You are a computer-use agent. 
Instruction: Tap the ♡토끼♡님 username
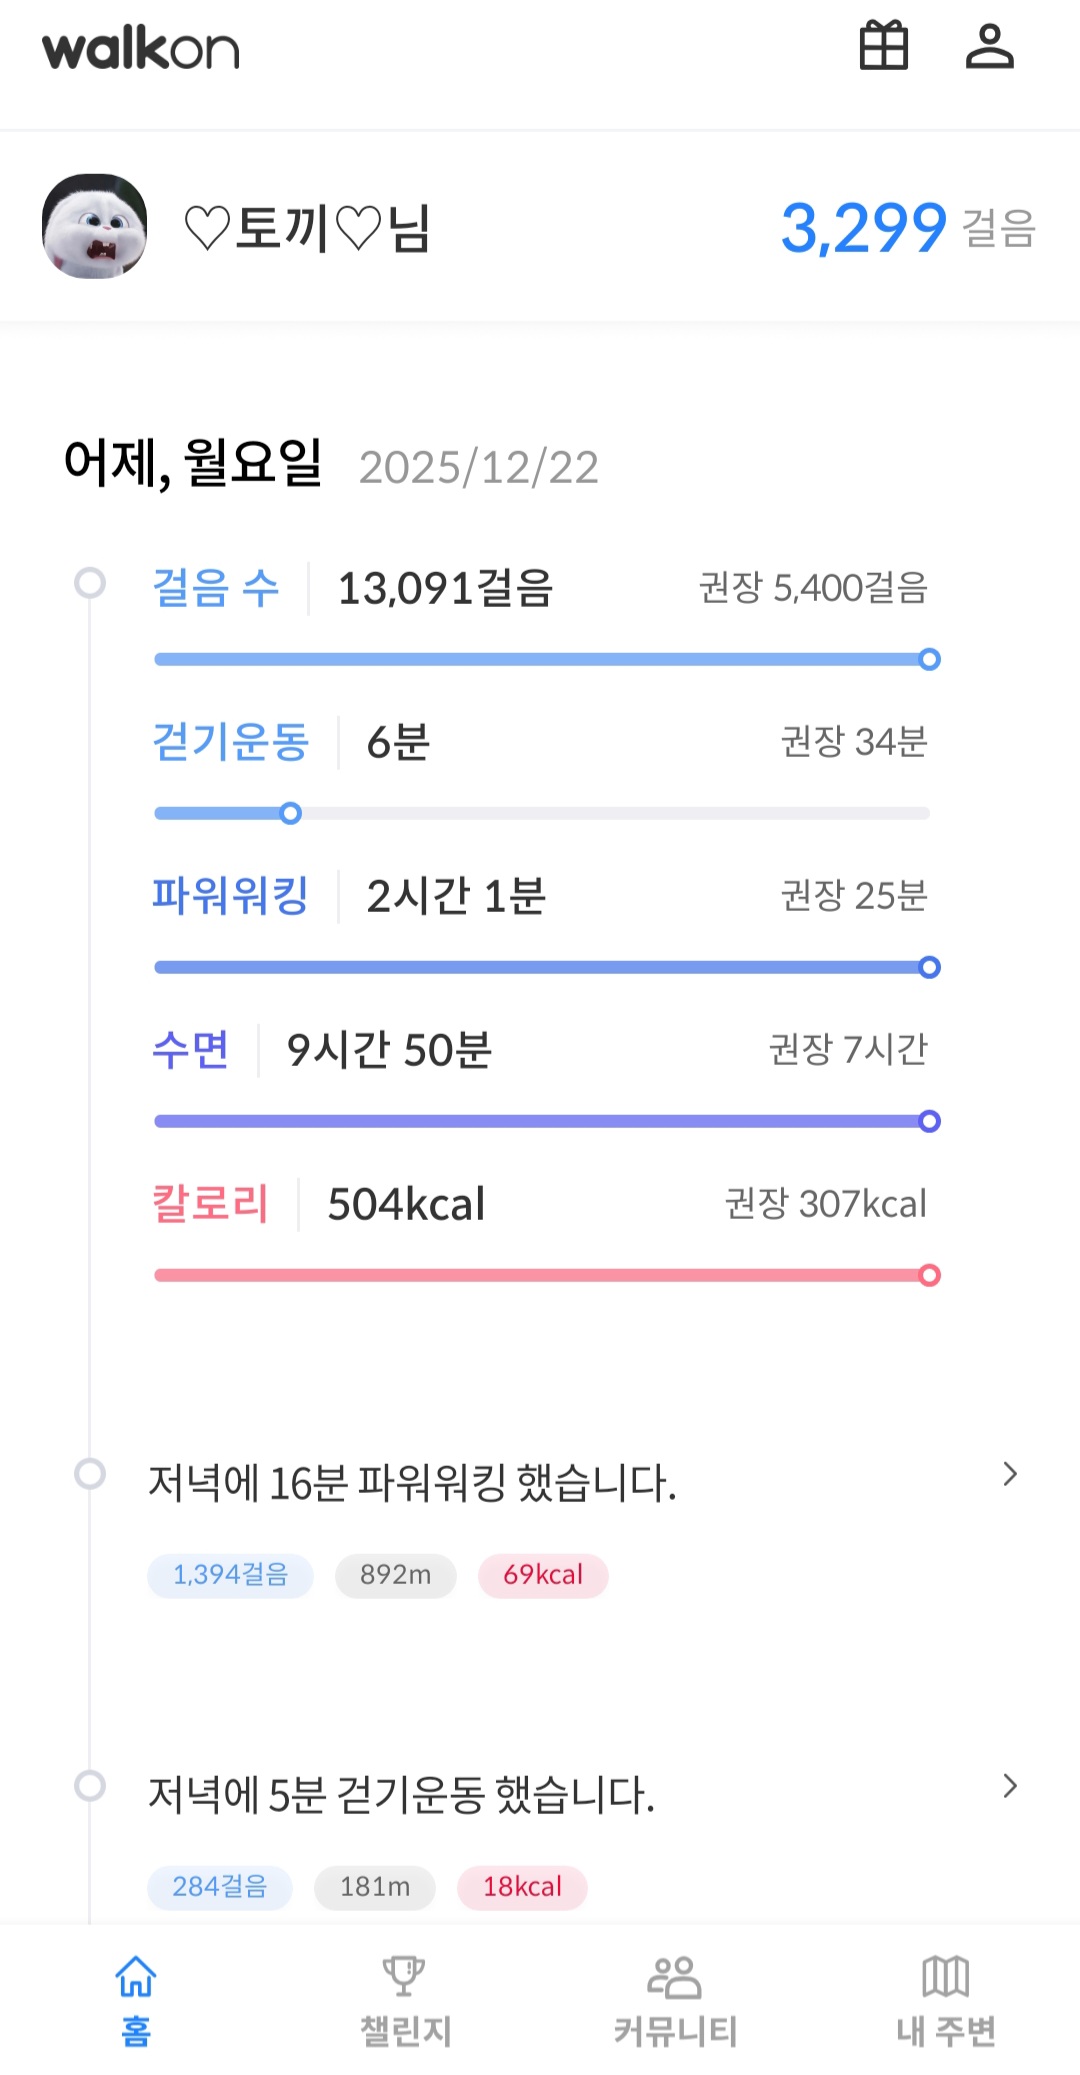click(308, 228)
